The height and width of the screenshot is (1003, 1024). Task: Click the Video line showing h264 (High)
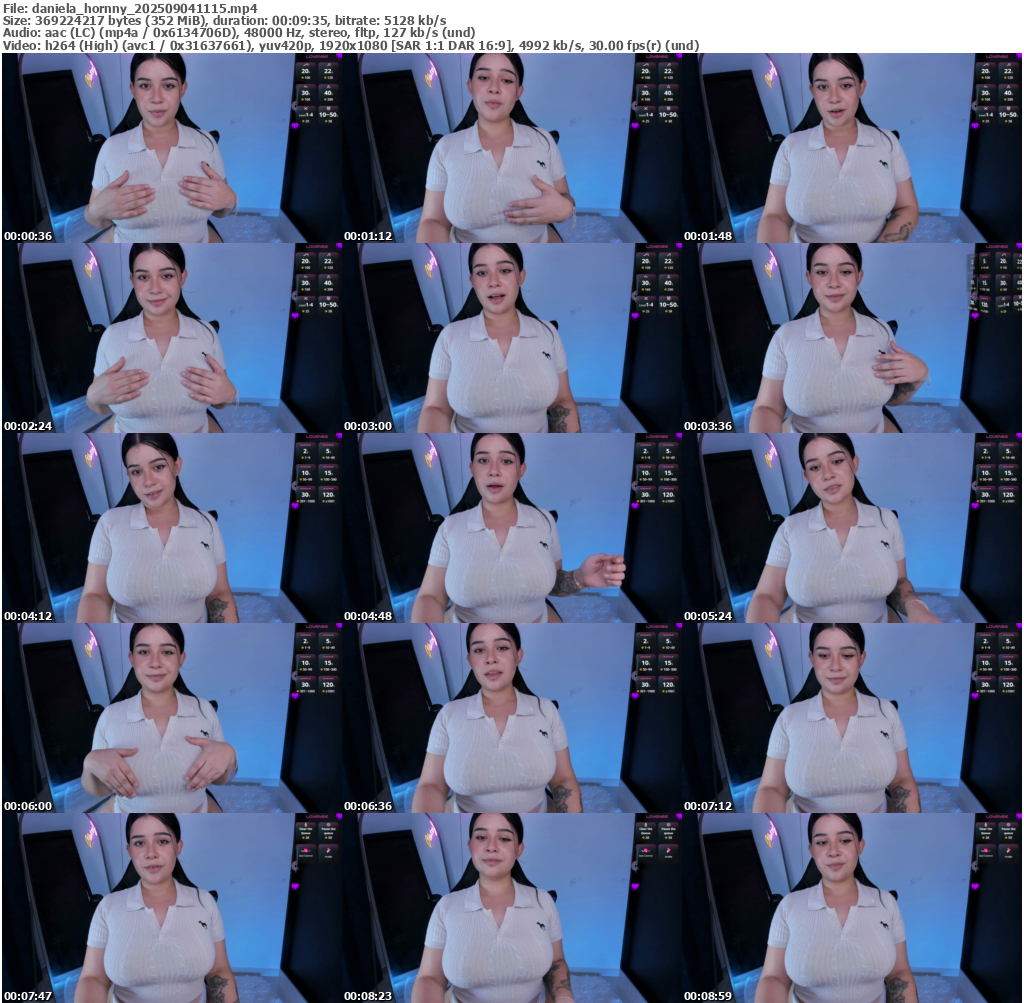pyautogui.click(x=351, y=46)
